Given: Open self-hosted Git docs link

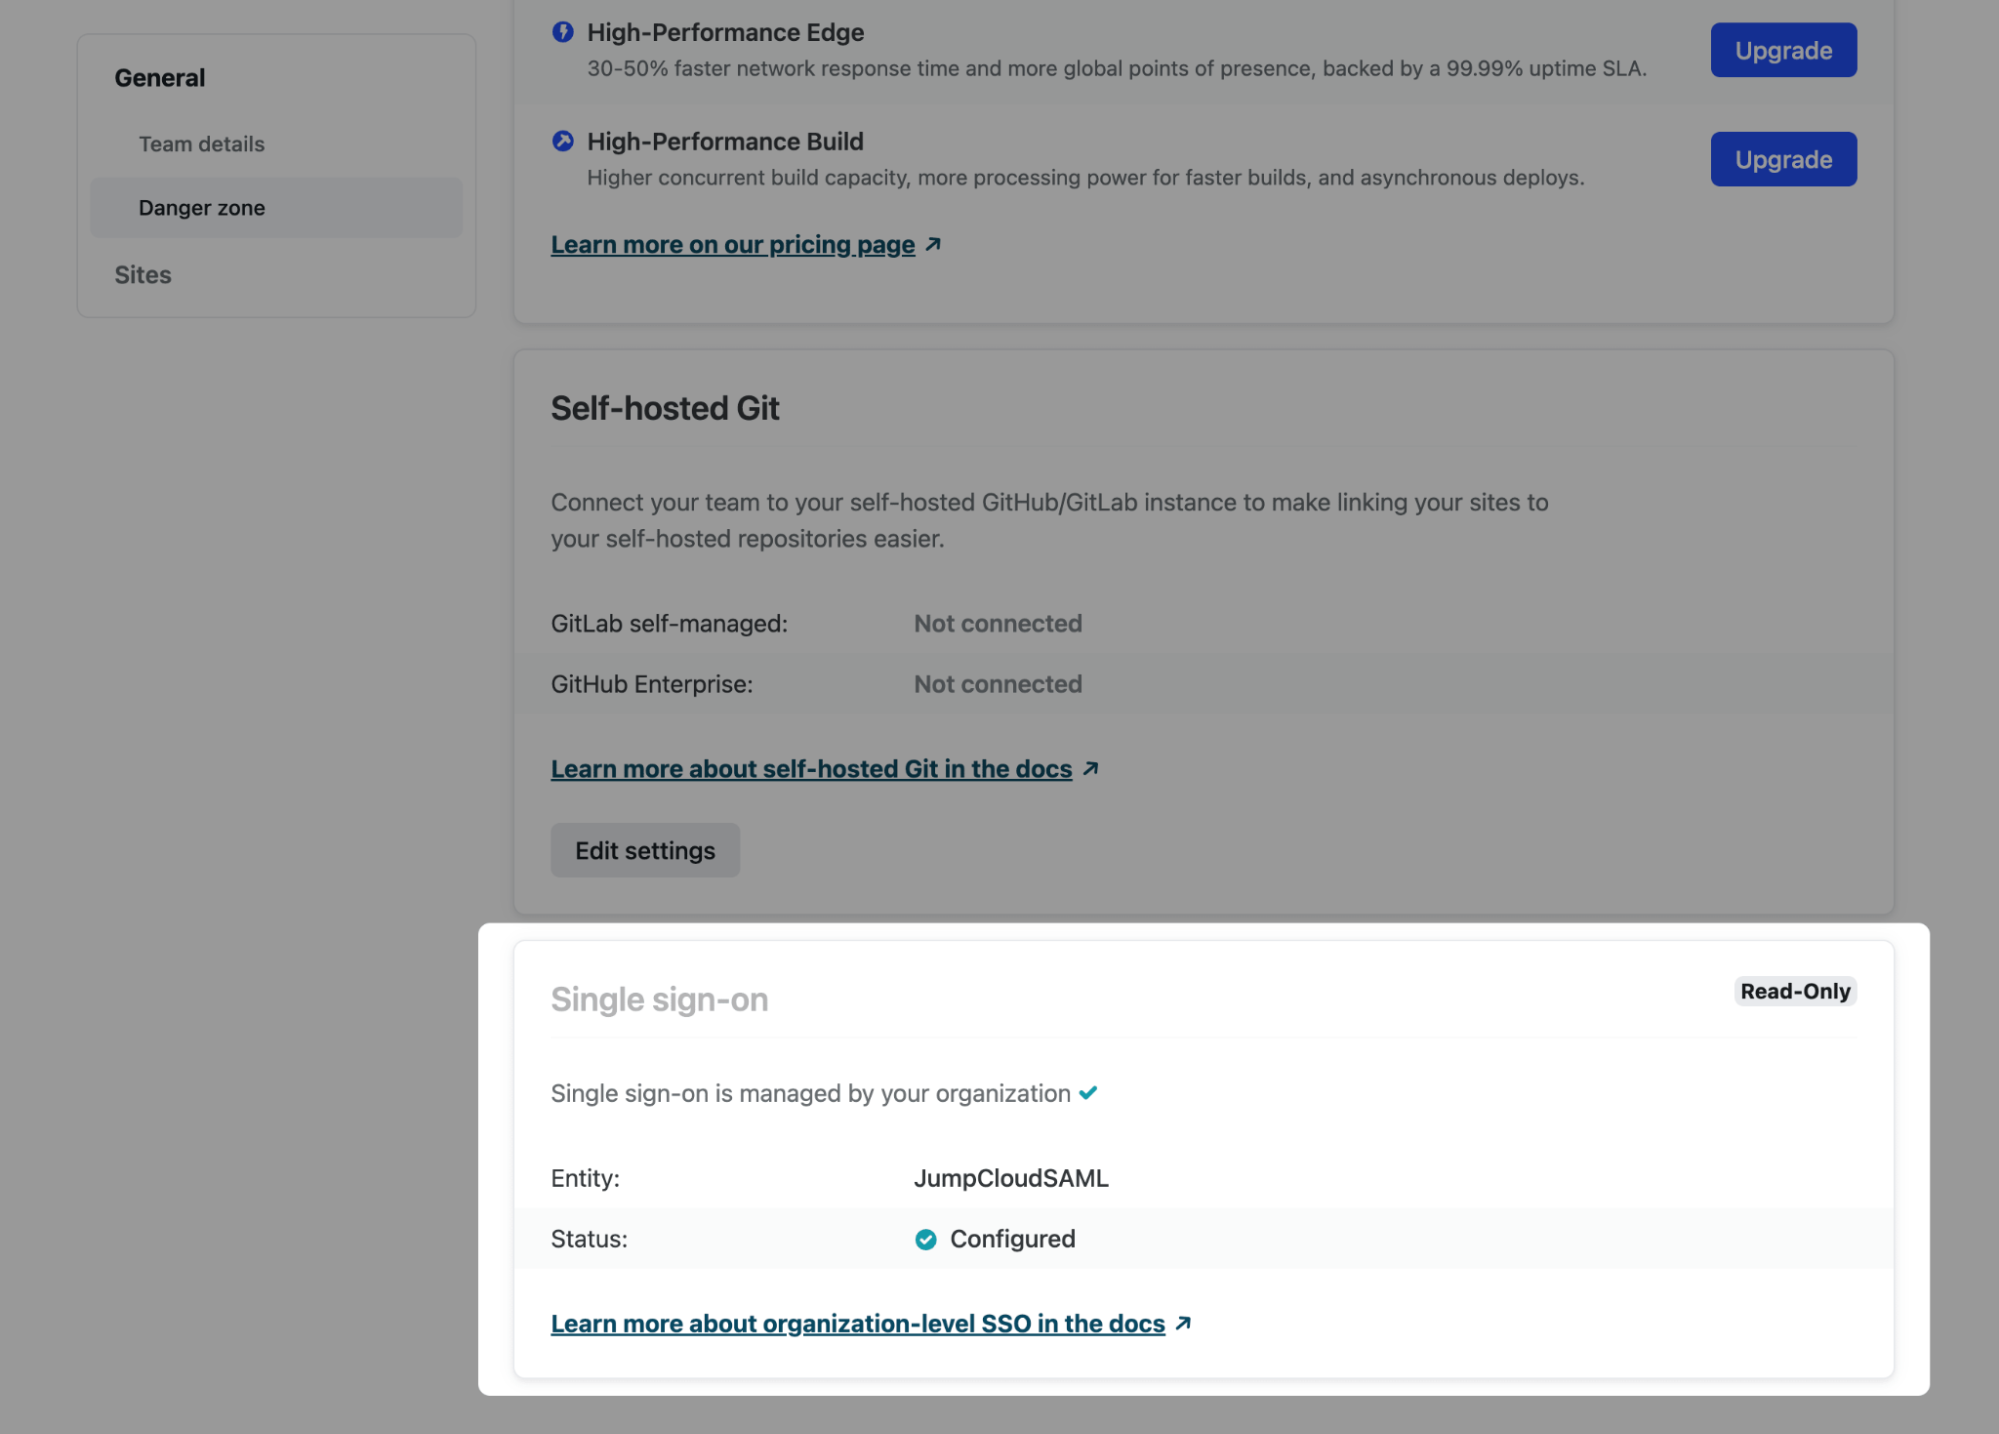Looking at the screenshot, I should pyautogui.click(x=811, y=769).
